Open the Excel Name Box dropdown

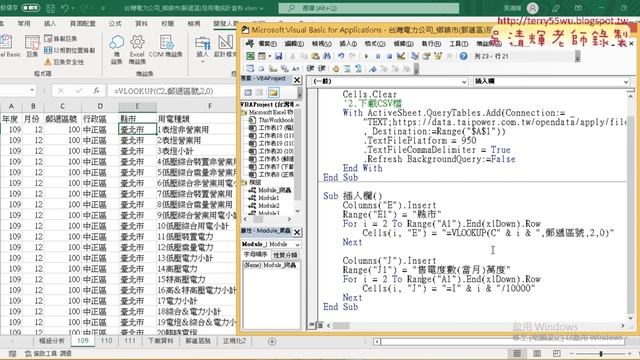point(32,90)
